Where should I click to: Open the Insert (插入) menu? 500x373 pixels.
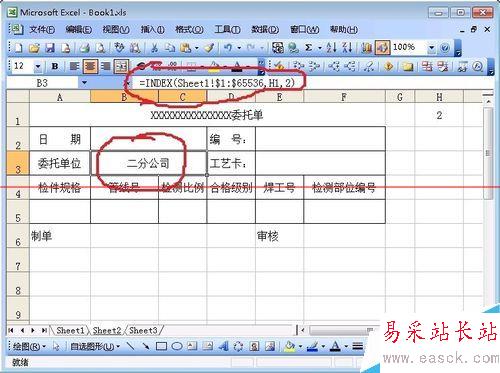pyautogui.click(x=152, y=30)
